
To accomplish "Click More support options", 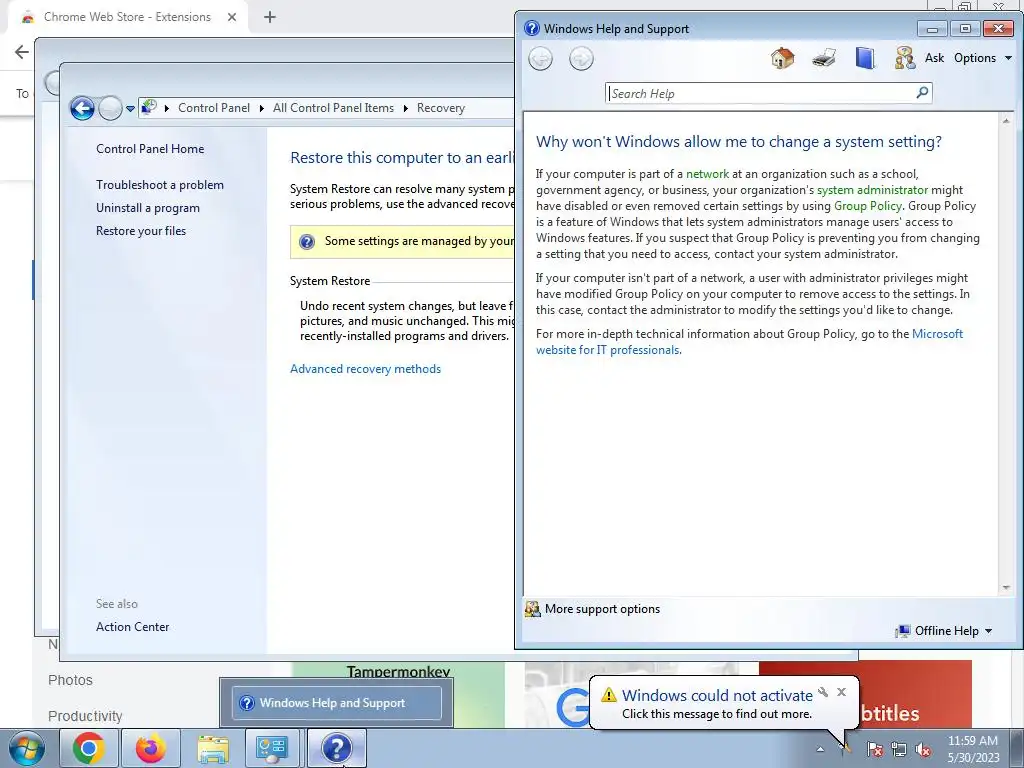I will (x=602, y=609).
